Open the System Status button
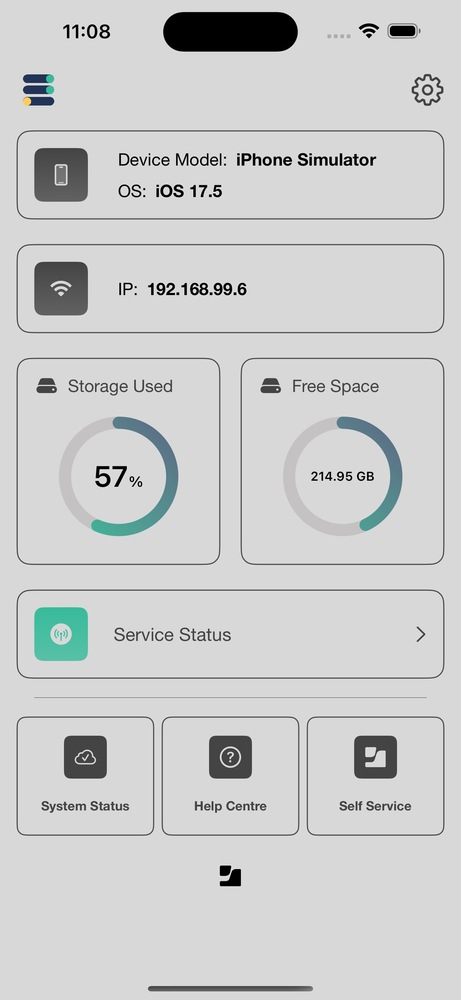The width and height of the screenshot is (461, 1000). tap(85, 776)
